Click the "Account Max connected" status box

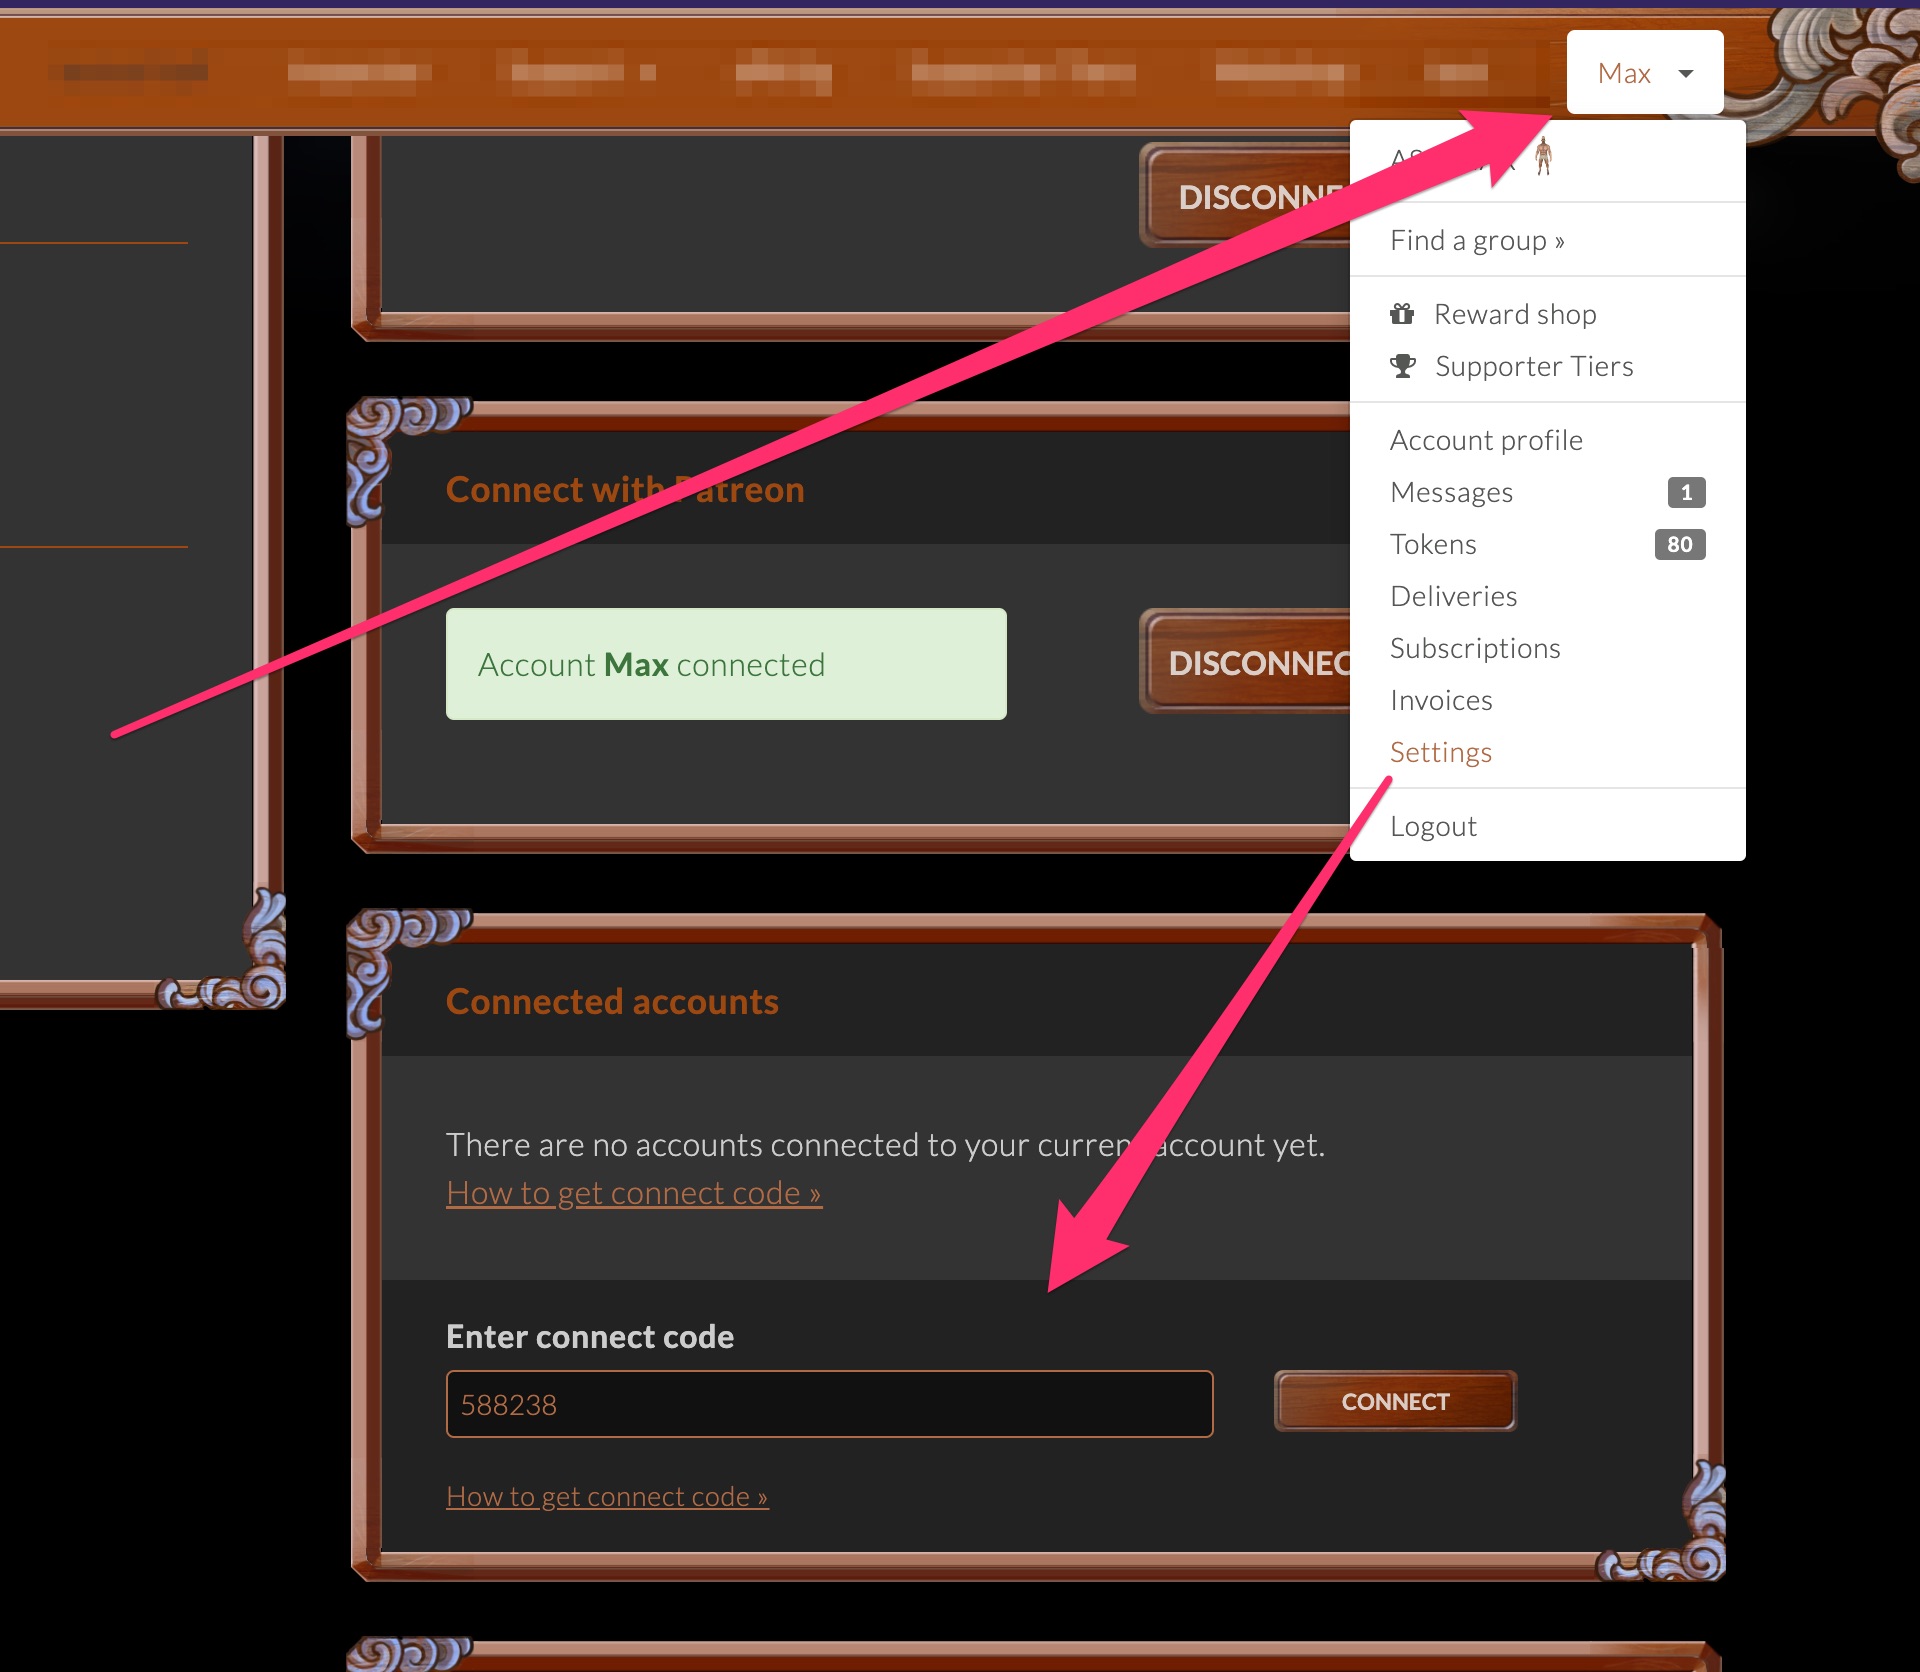click(x=725, y=663)
